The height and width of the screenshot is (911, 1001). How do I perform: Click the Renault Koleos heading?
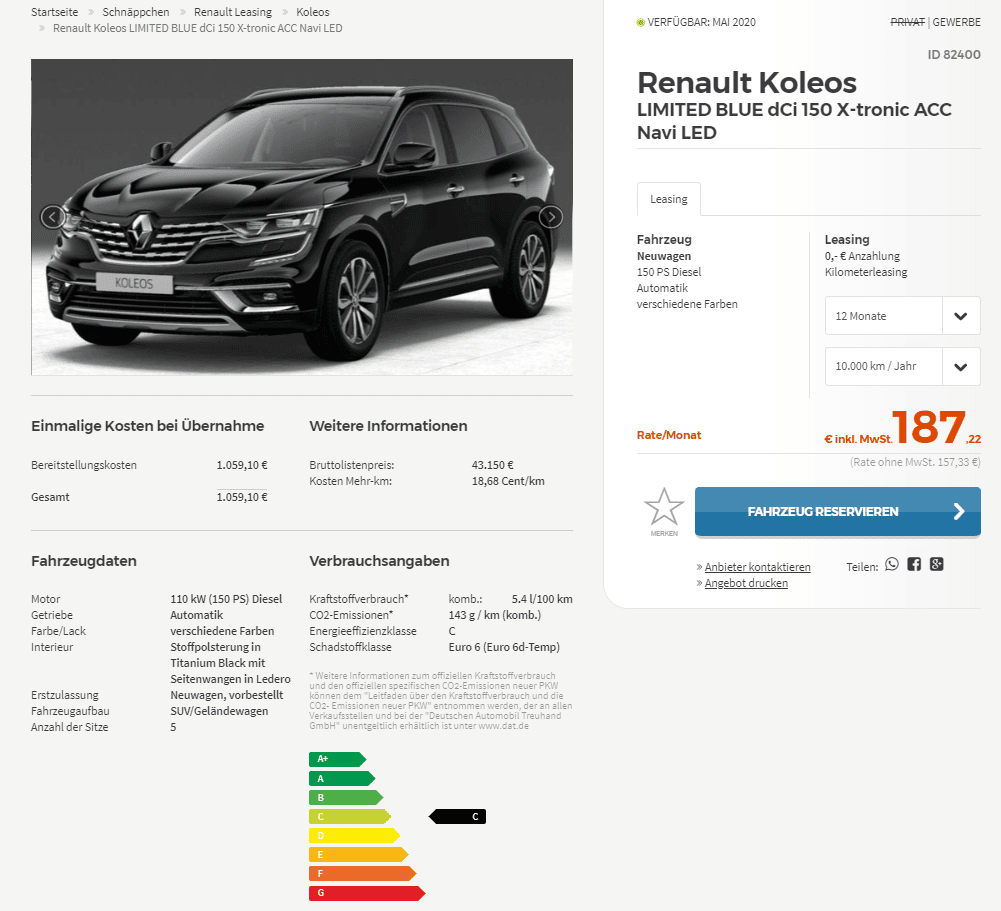(x=747, y=83)
